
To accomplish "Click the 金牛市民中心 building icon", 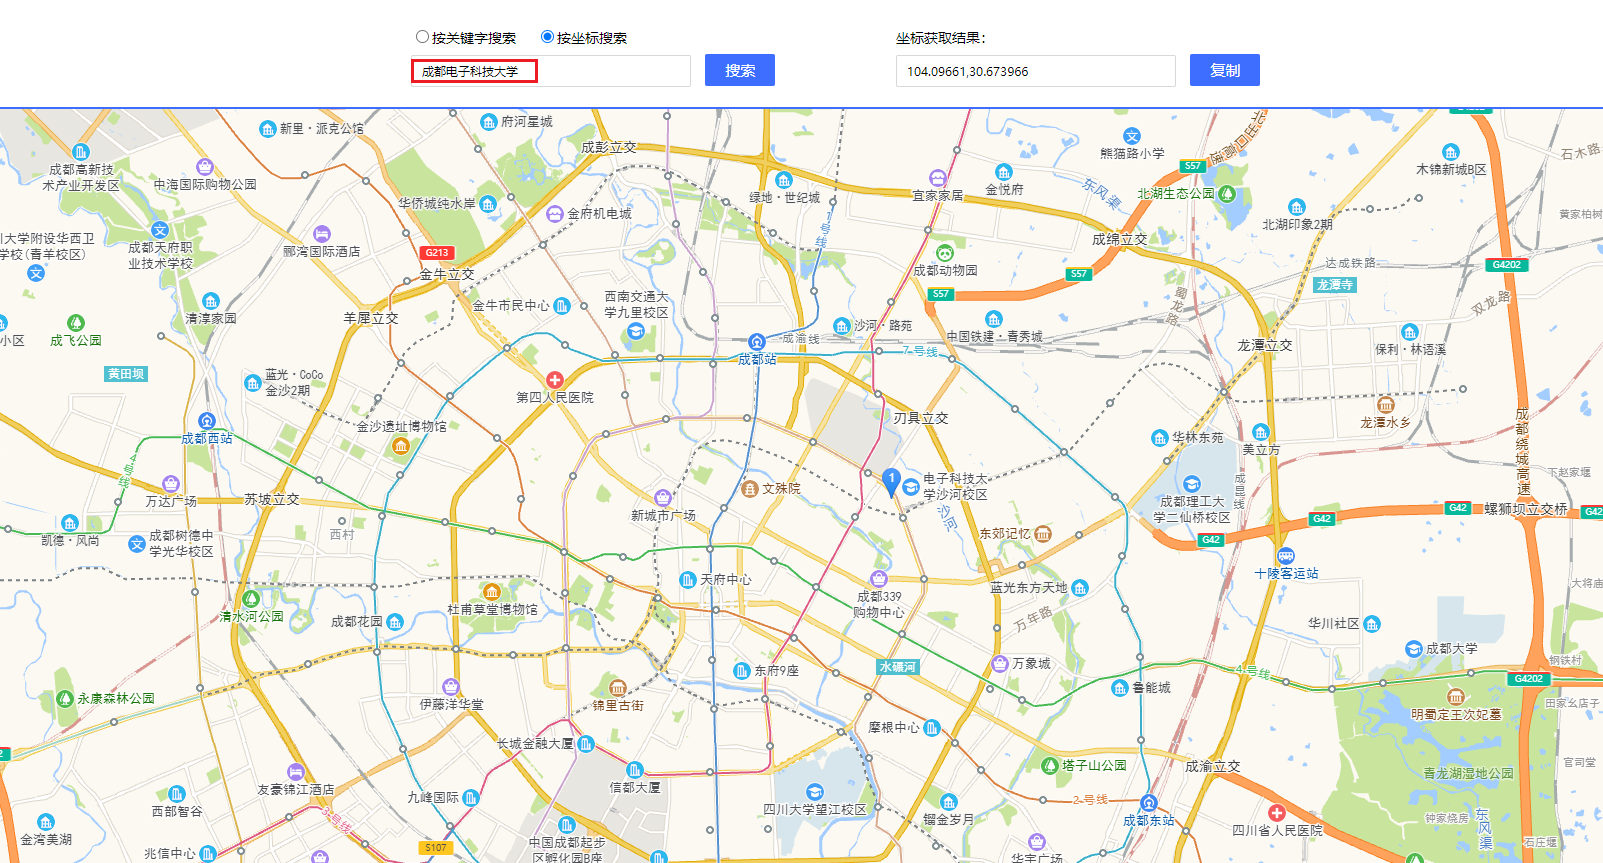I will pos(562,305).
